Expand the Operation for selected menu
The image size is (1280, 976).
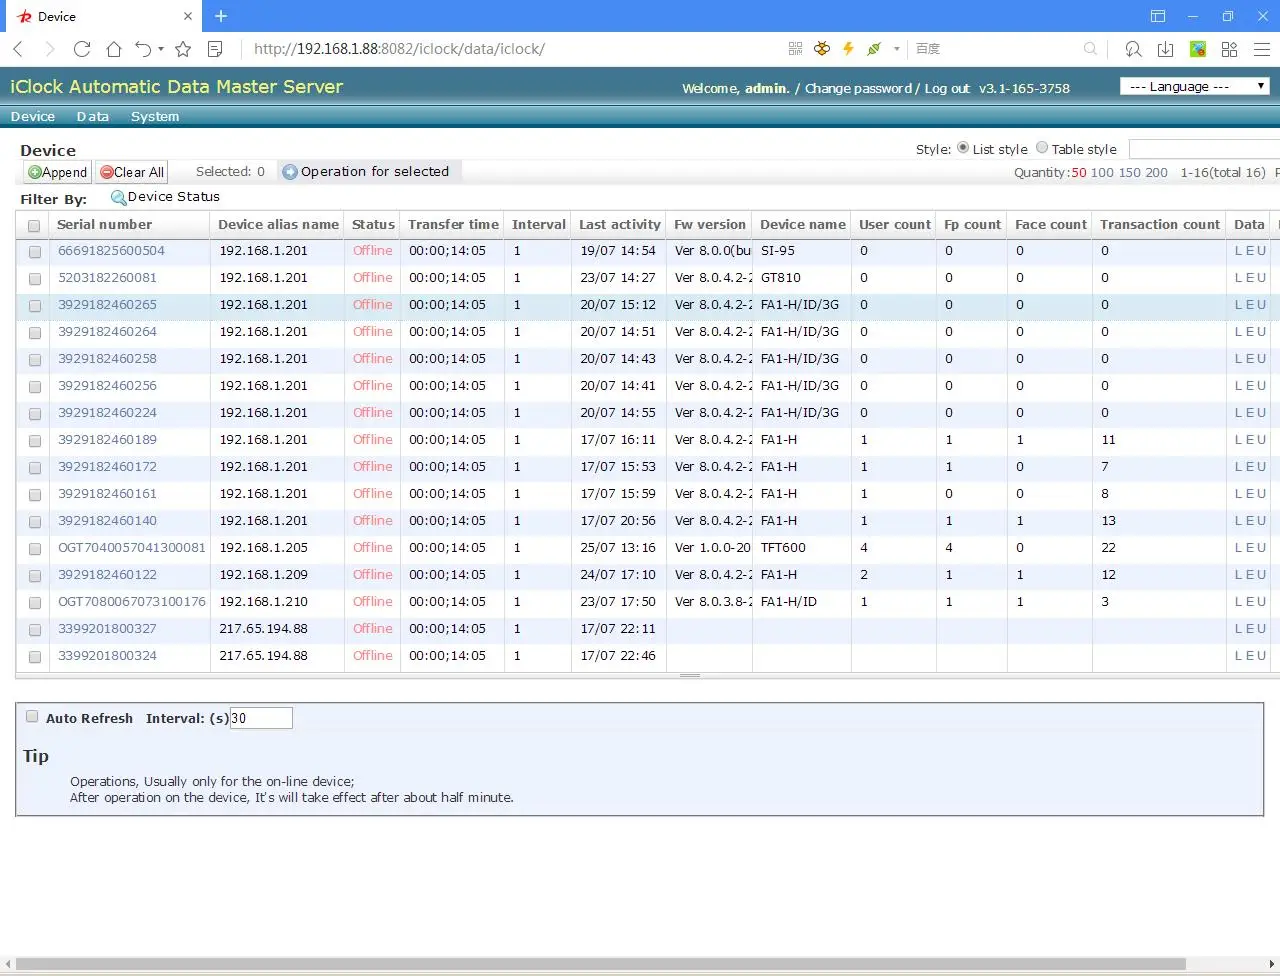pos(366,172)
